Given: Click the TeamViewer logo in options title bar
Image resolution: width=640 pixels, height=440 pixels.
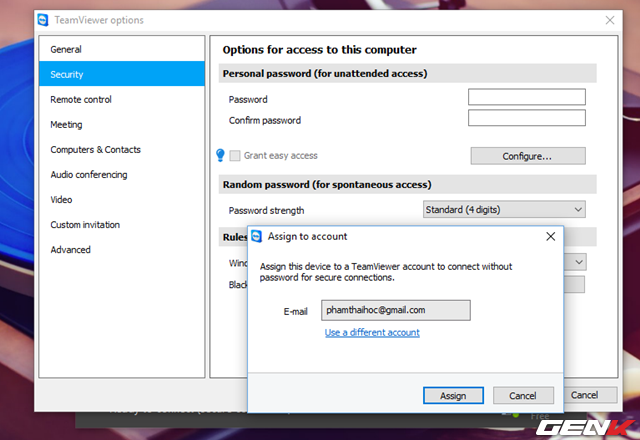Looking at the screenshot, I should (x=43, y=20).
